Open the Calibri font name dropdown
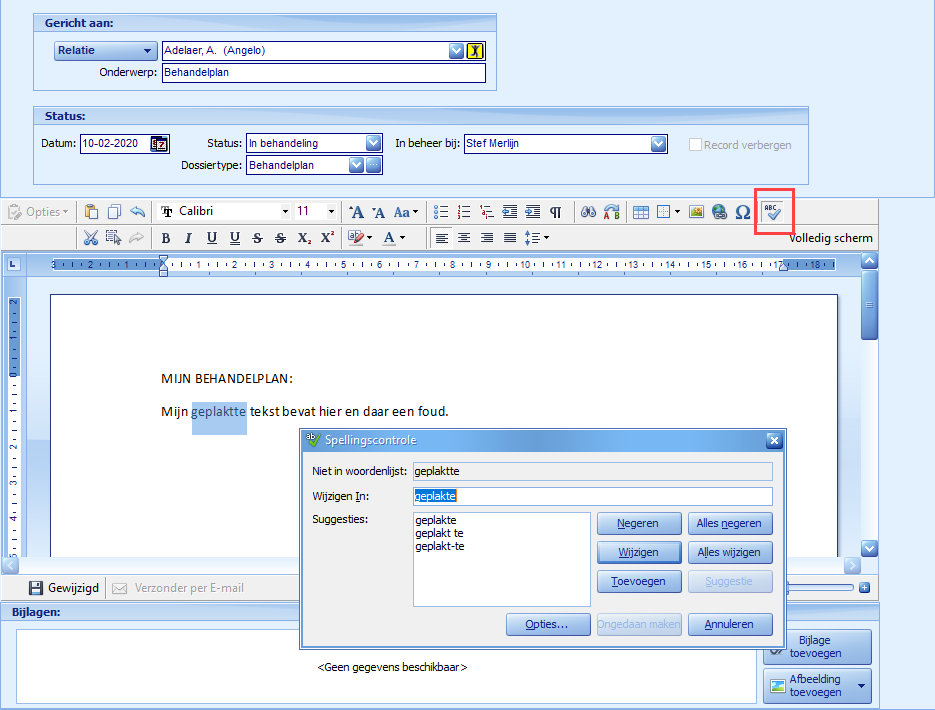935x710 pixels. [285, 212]
